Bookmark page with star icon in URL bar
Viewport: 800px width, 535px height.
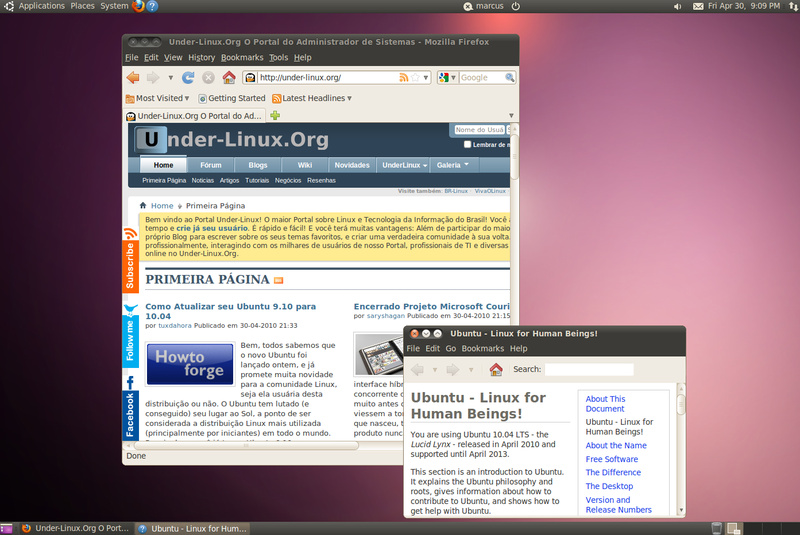(x=415, y=78)
